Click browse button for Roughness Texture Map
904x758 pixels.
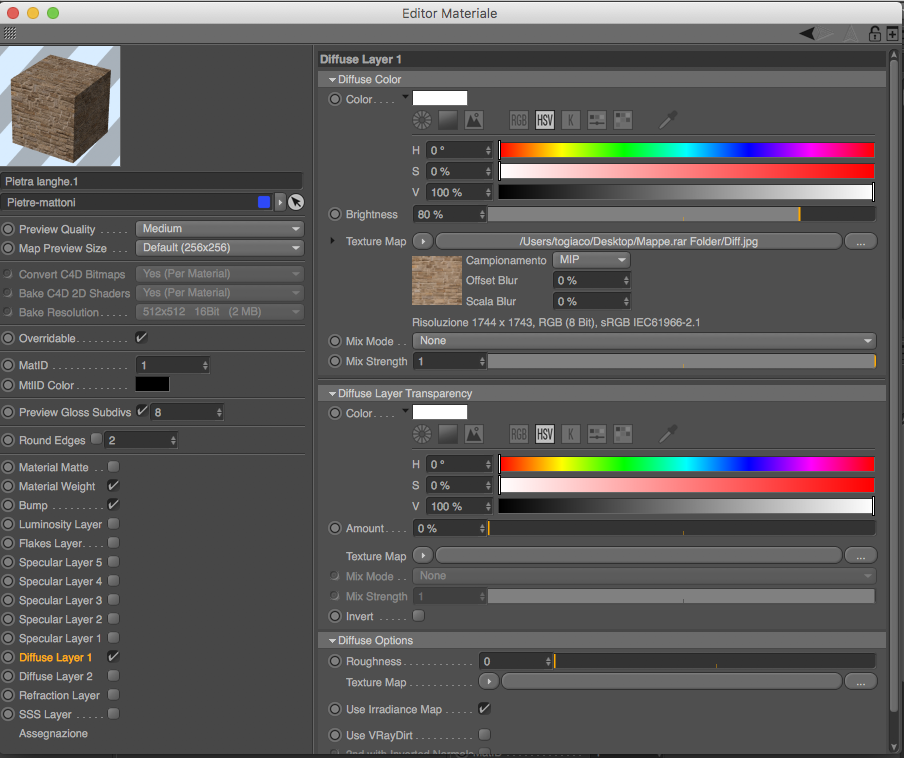tap(860, 681)
